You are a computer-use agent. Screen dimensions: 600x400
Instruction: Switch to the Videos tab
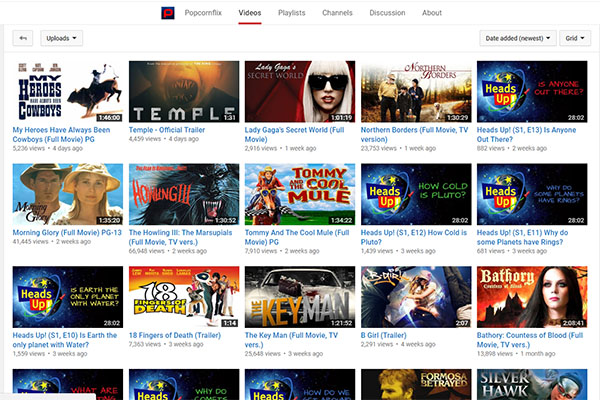point(250,13)
